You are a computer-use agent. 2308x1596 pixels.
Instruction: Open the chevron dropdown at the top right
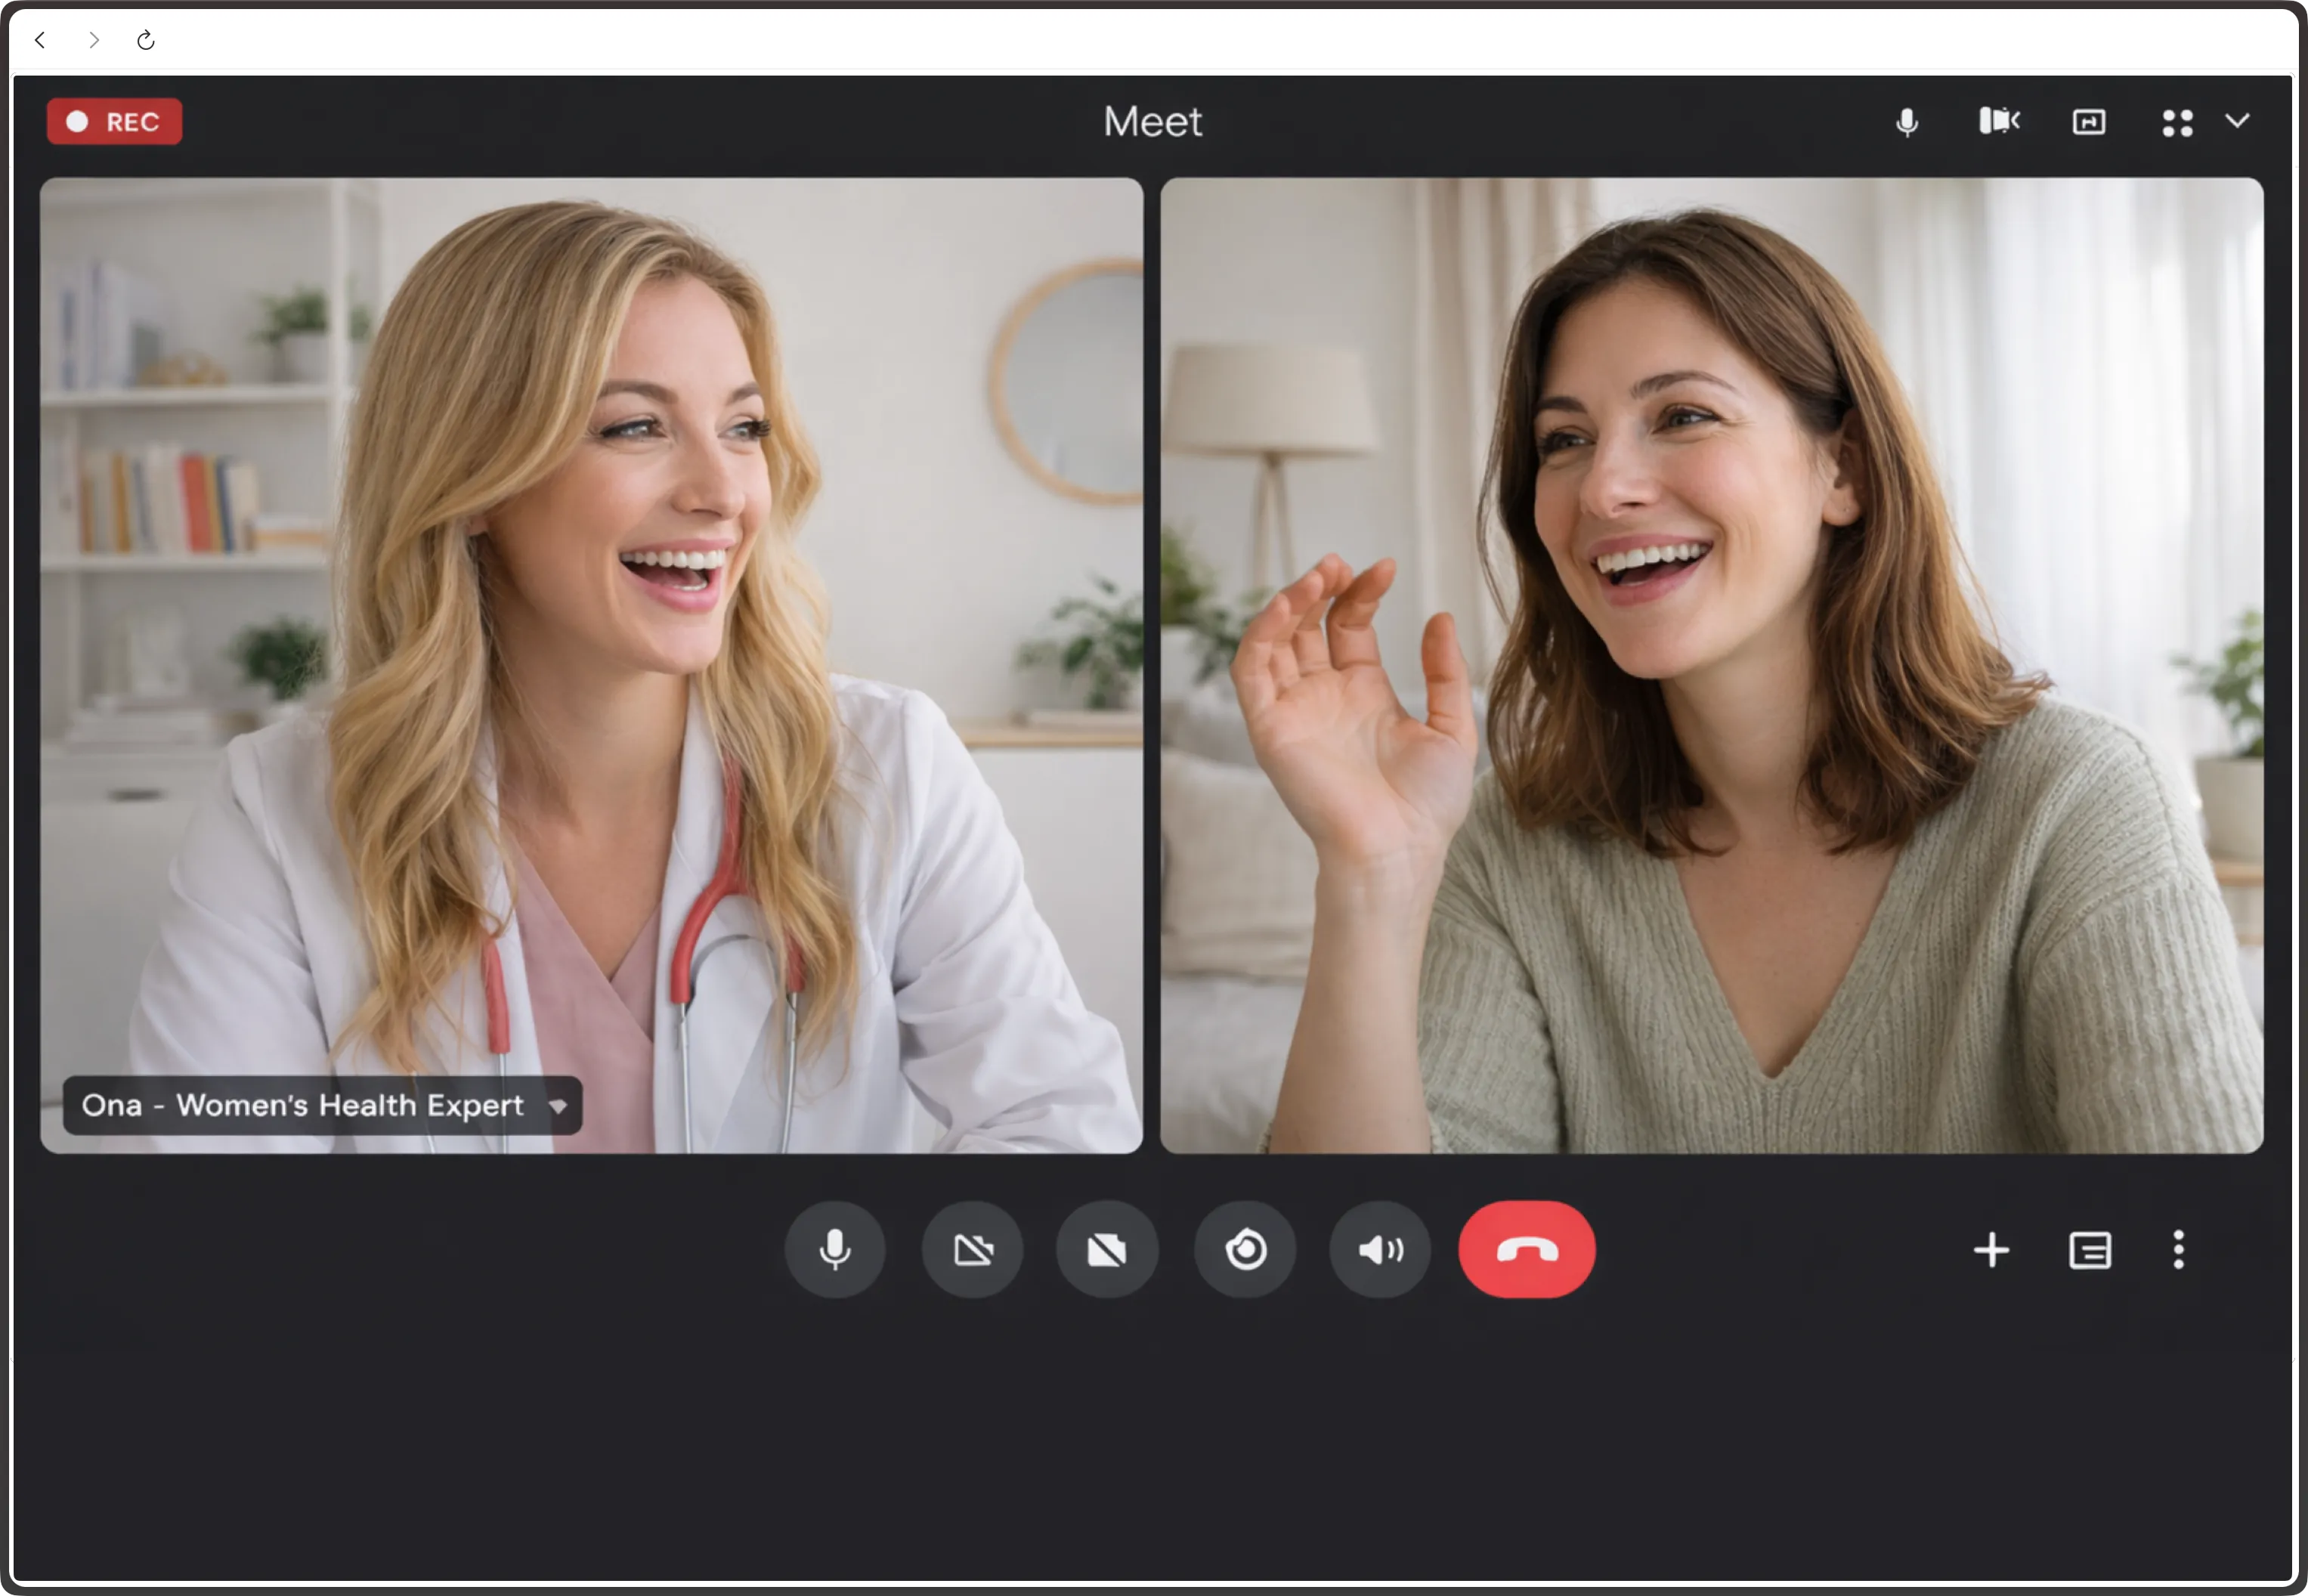[2237, 121]
